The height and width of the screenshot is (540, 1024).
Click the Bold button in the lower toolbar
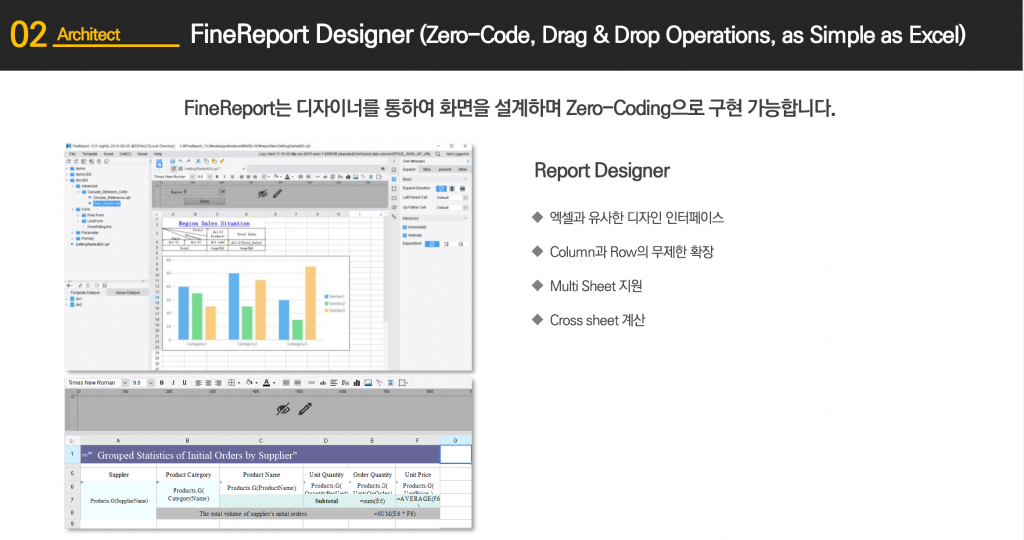tap(161, 382)
